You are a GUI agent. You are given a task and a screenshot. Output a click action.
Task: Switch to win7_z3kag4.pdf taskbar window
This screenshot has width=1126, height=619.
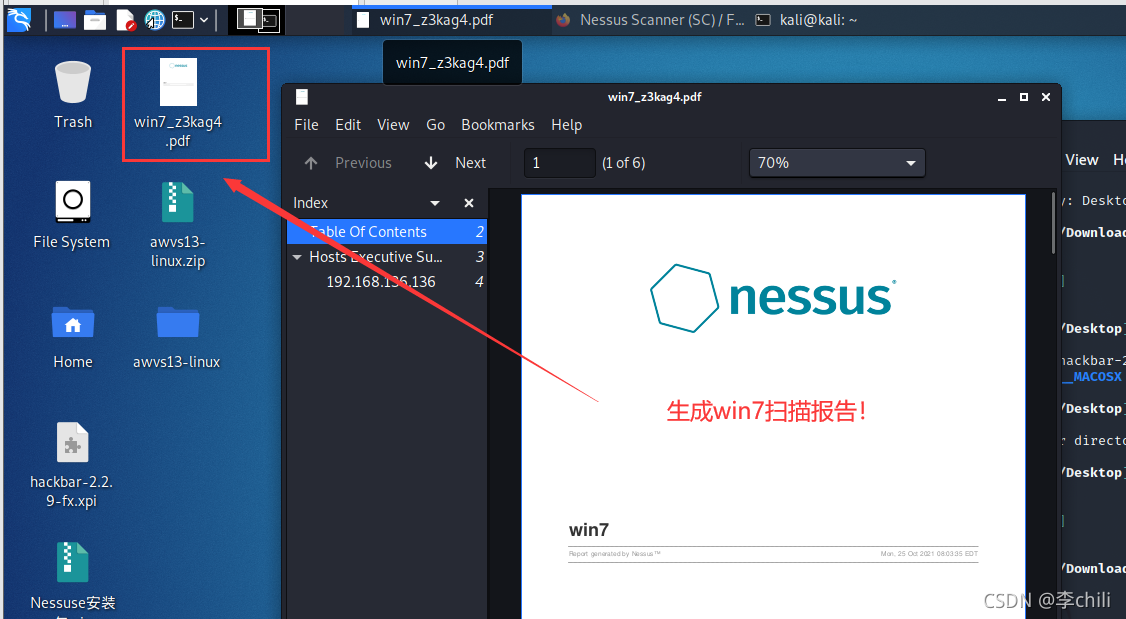click(x=450, y=20)
